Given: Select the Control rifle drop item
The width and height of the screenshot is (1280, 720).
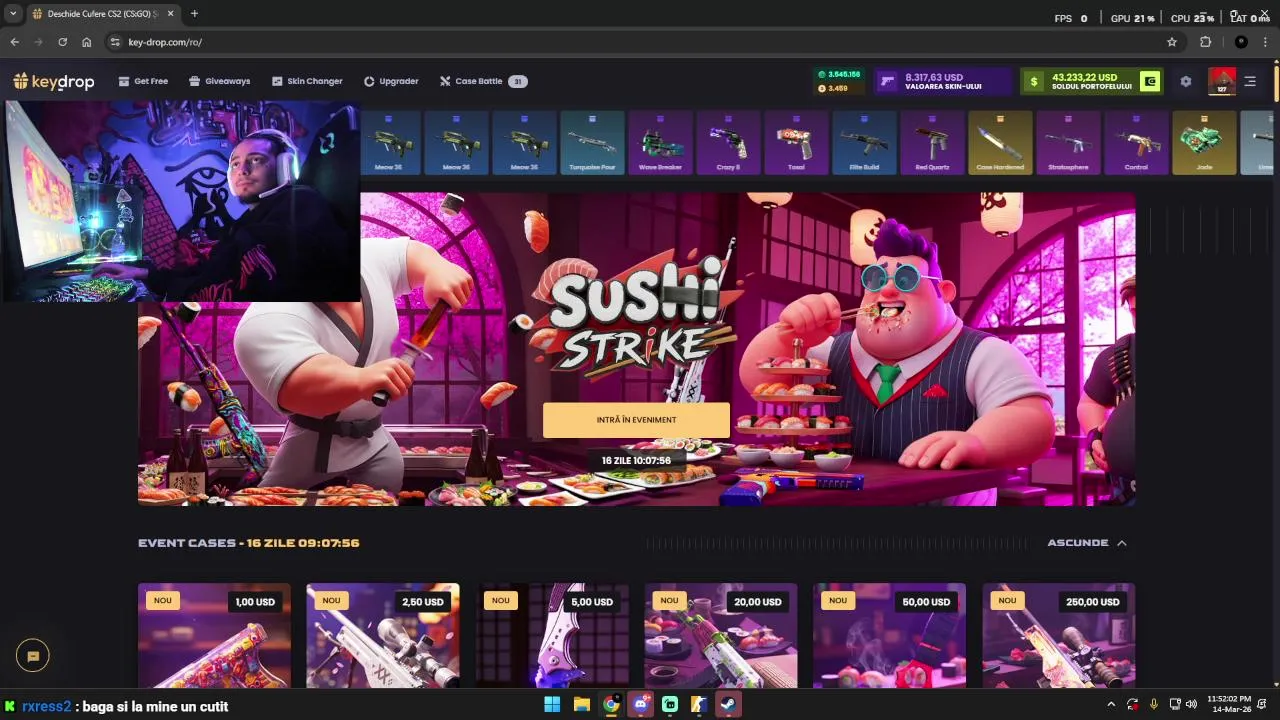Looking at the screenshot, I should (1136, 142).
